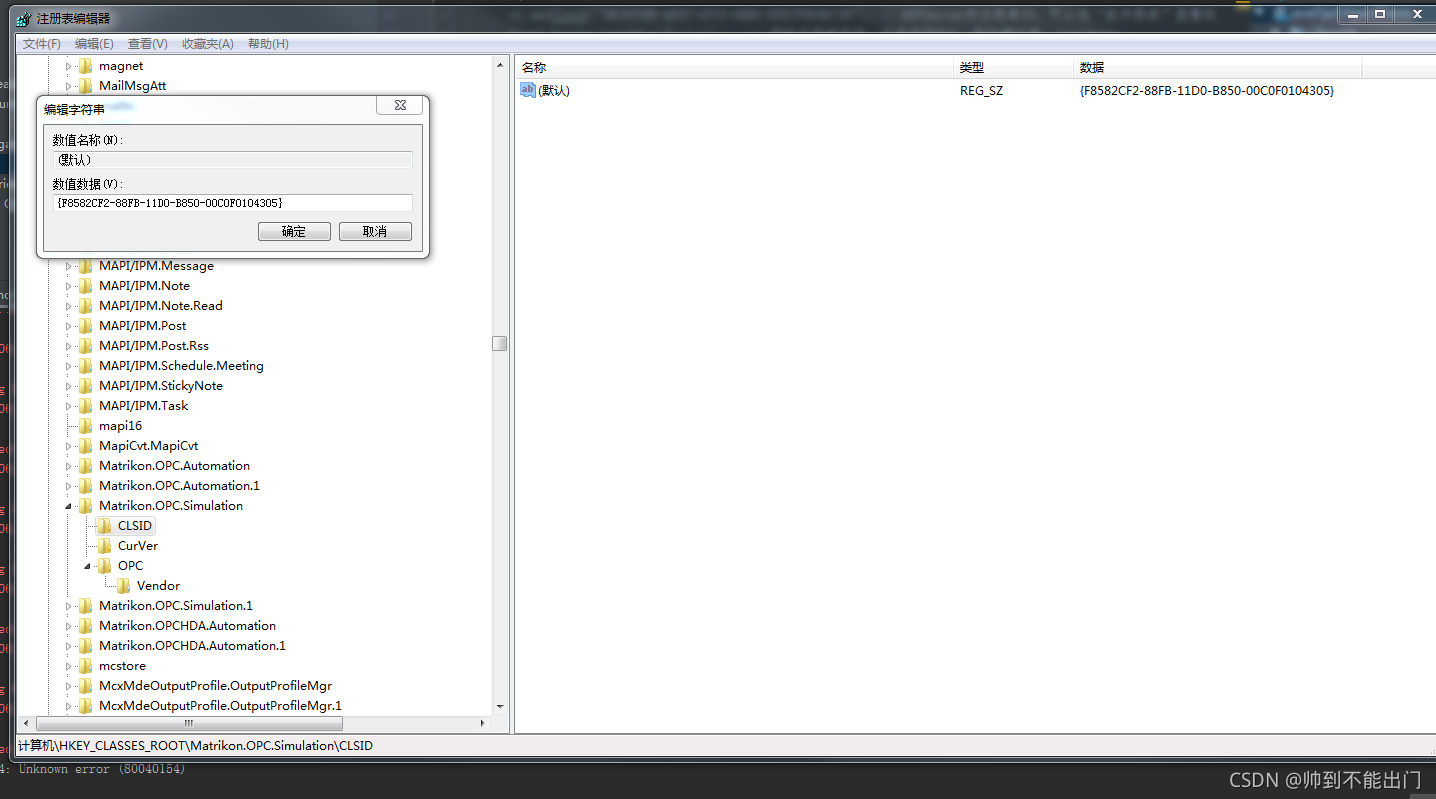
Task: Select the CLSID tree item
Action: 135,526
